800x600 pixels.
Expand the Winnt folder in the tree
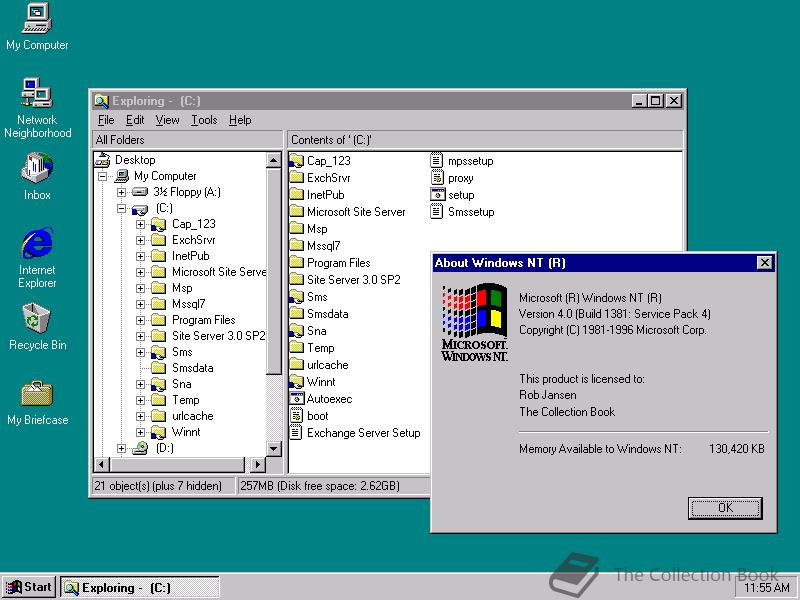(x=140, y=432)
